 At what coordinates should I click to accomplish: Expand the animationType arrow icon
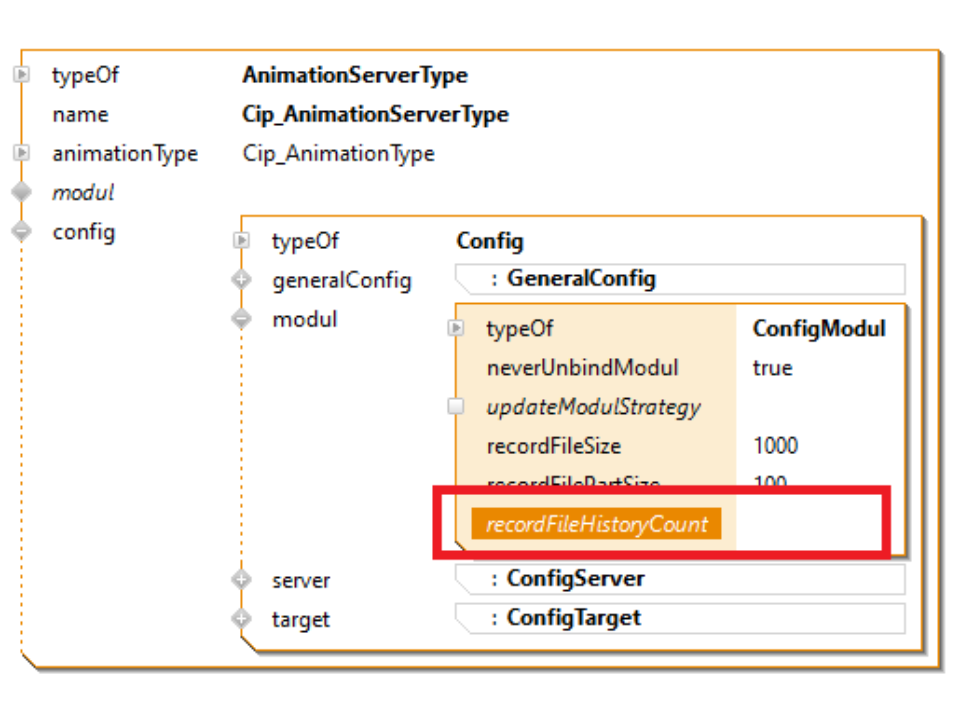(x=21, y=153)
